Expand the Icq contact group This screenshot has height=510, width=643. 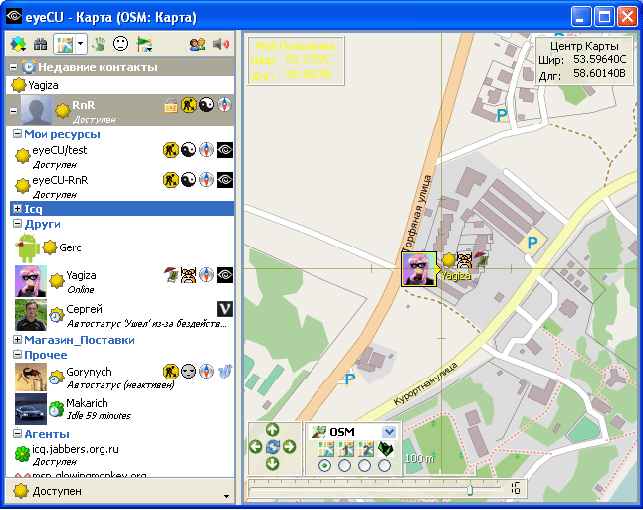(x=17, y=209)
